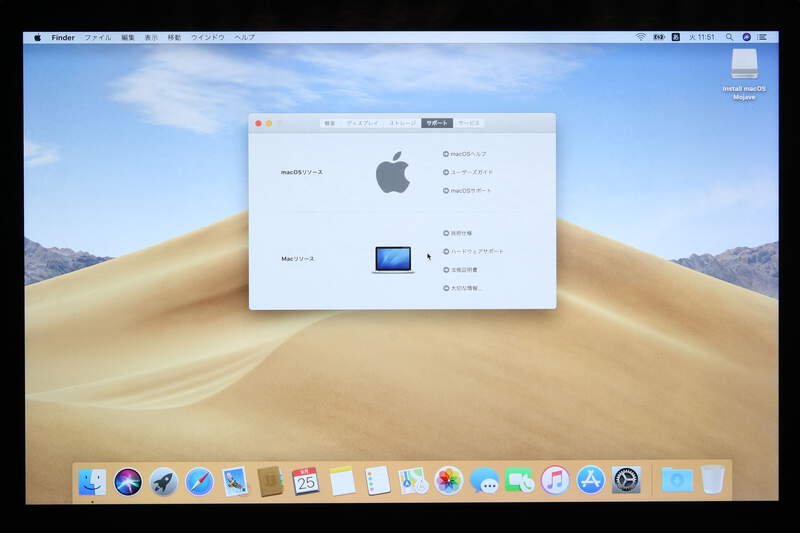800x533 pixels.
Task: Open FaceTime from the Dock
Action: pyautogui.click(x=519, y=480)
